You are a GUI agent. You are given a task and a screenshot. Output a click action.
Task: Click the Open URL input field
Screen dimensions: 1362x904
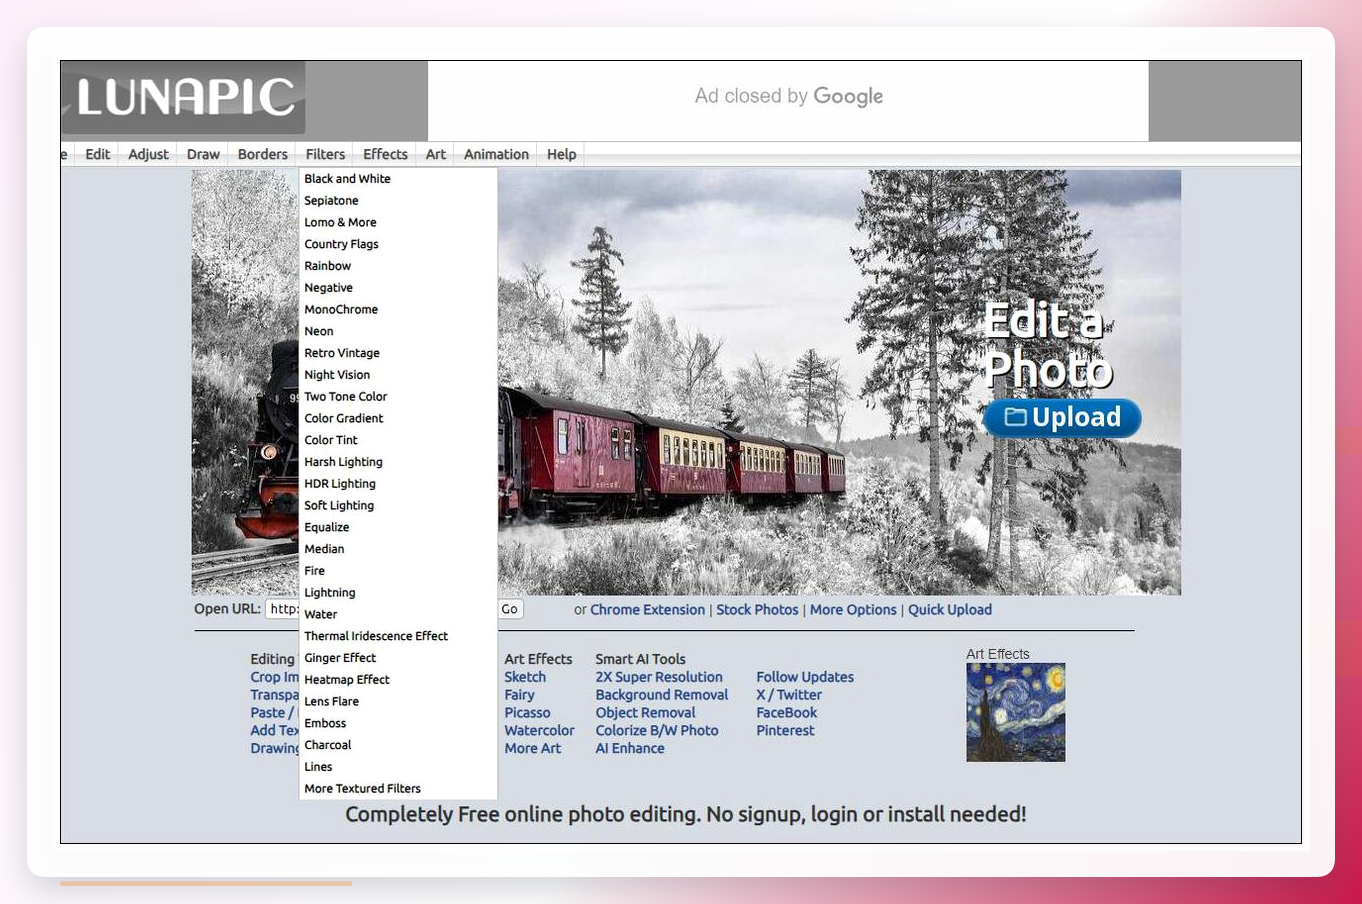[x=283, y=609]
